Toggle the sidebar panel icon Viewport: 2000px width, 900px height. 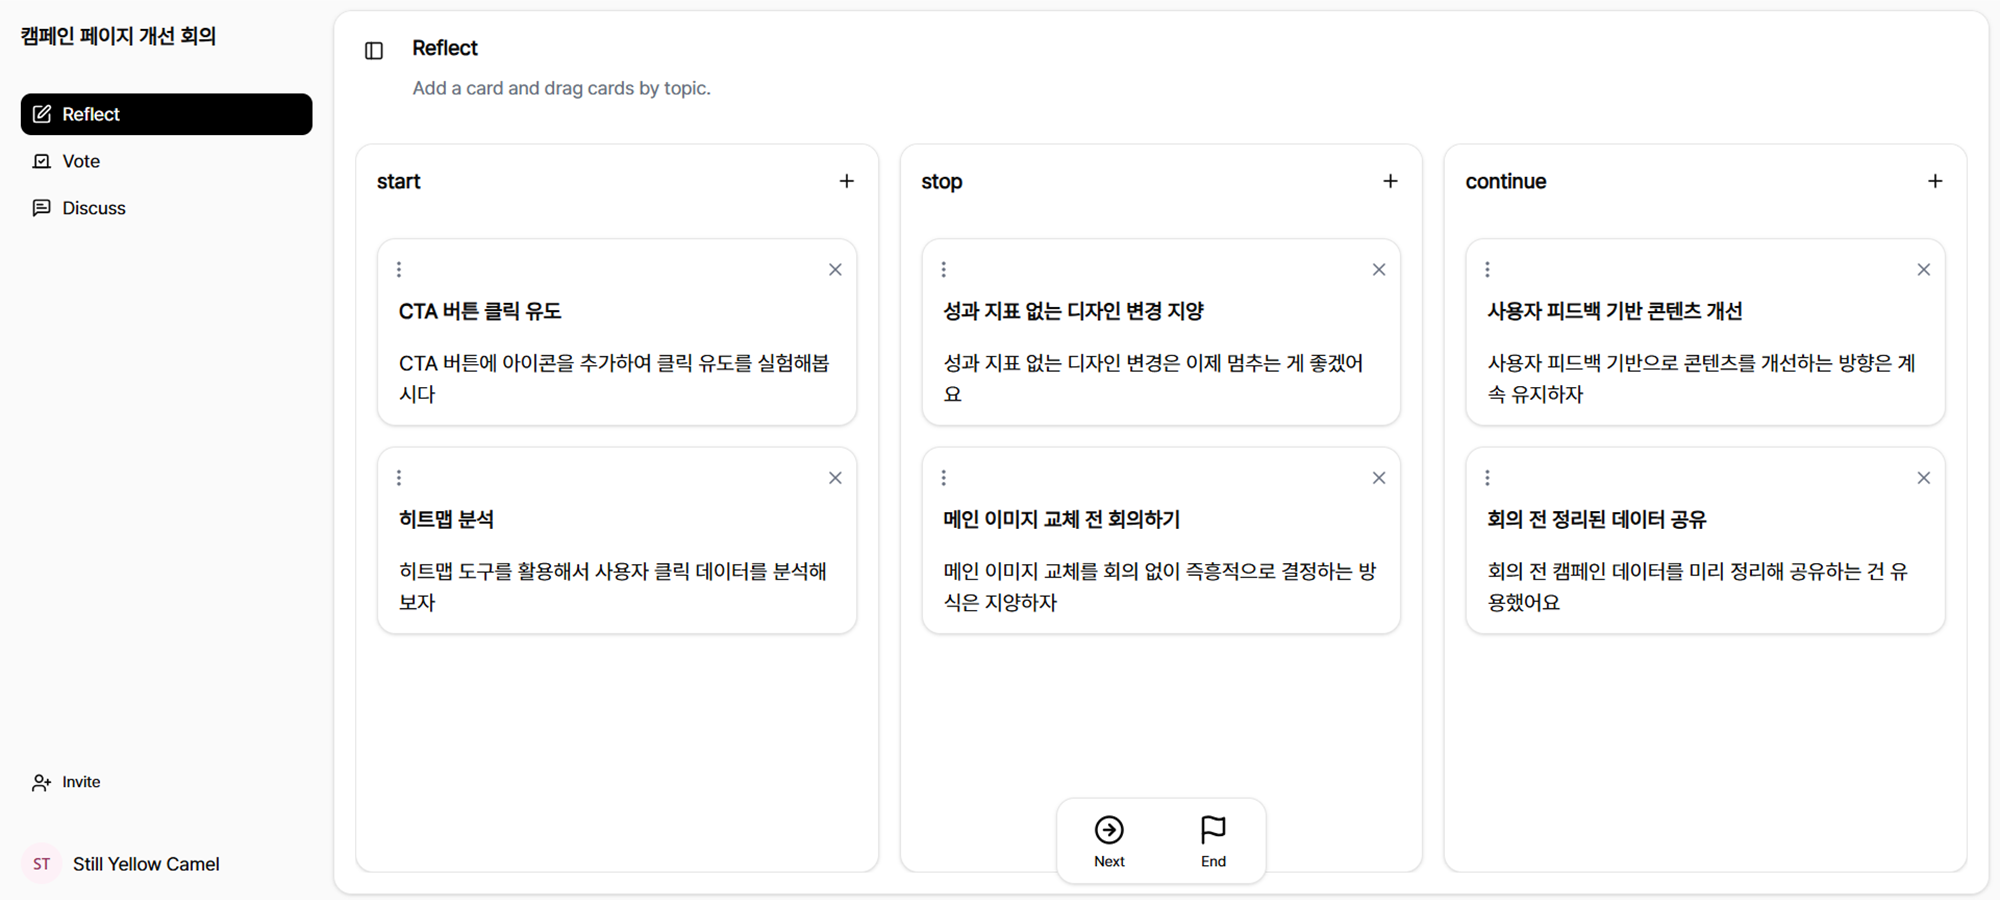(374, 51)
